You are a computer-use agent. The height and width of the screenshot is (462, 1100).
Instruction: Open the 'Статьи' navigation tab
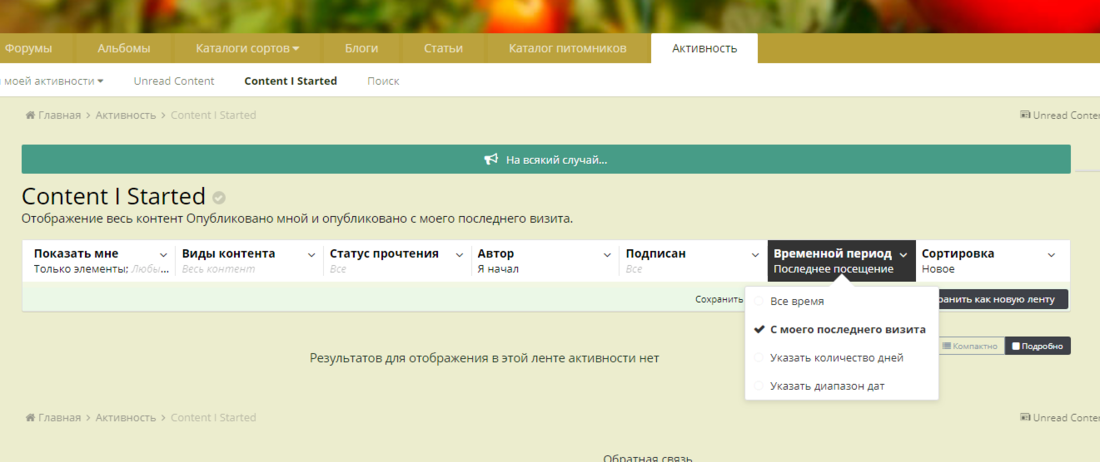tap(443, 48)
